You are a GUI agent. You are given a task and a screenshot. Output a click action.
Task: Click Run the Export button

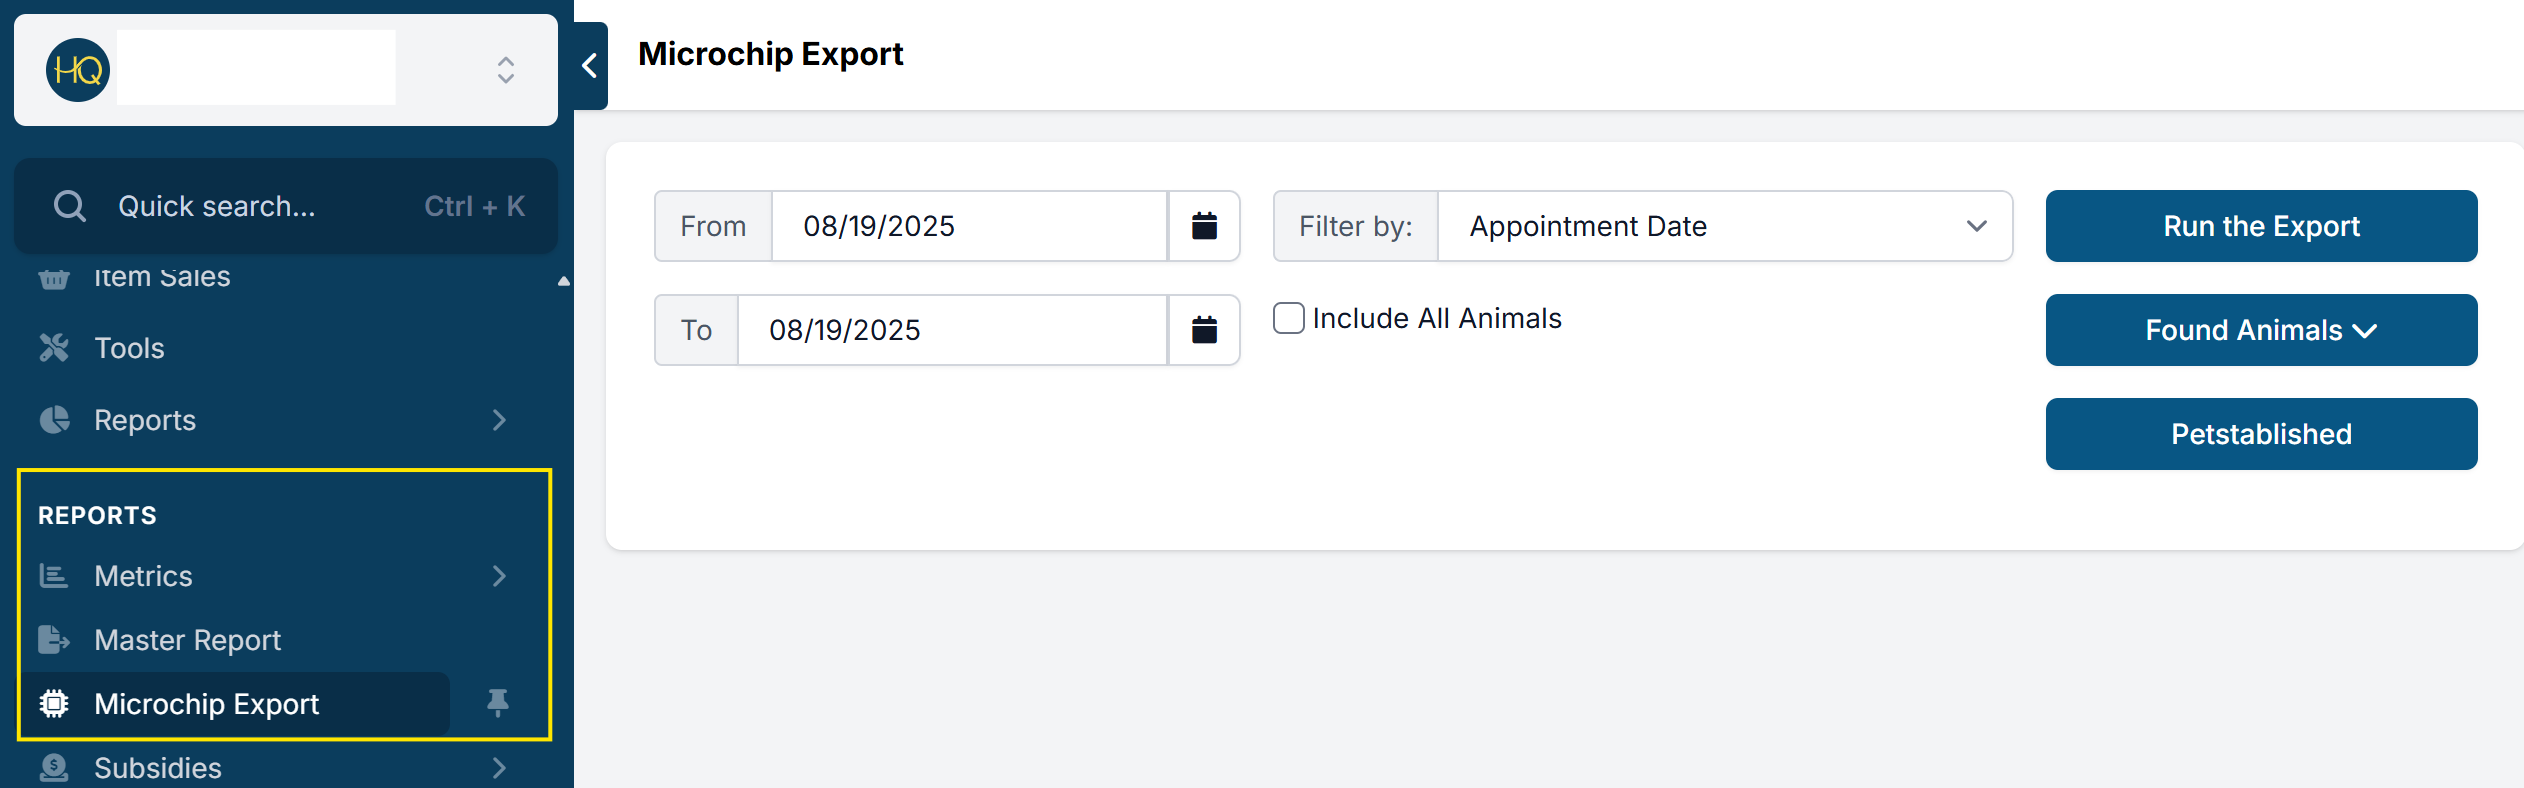(x=2261, y=226)
